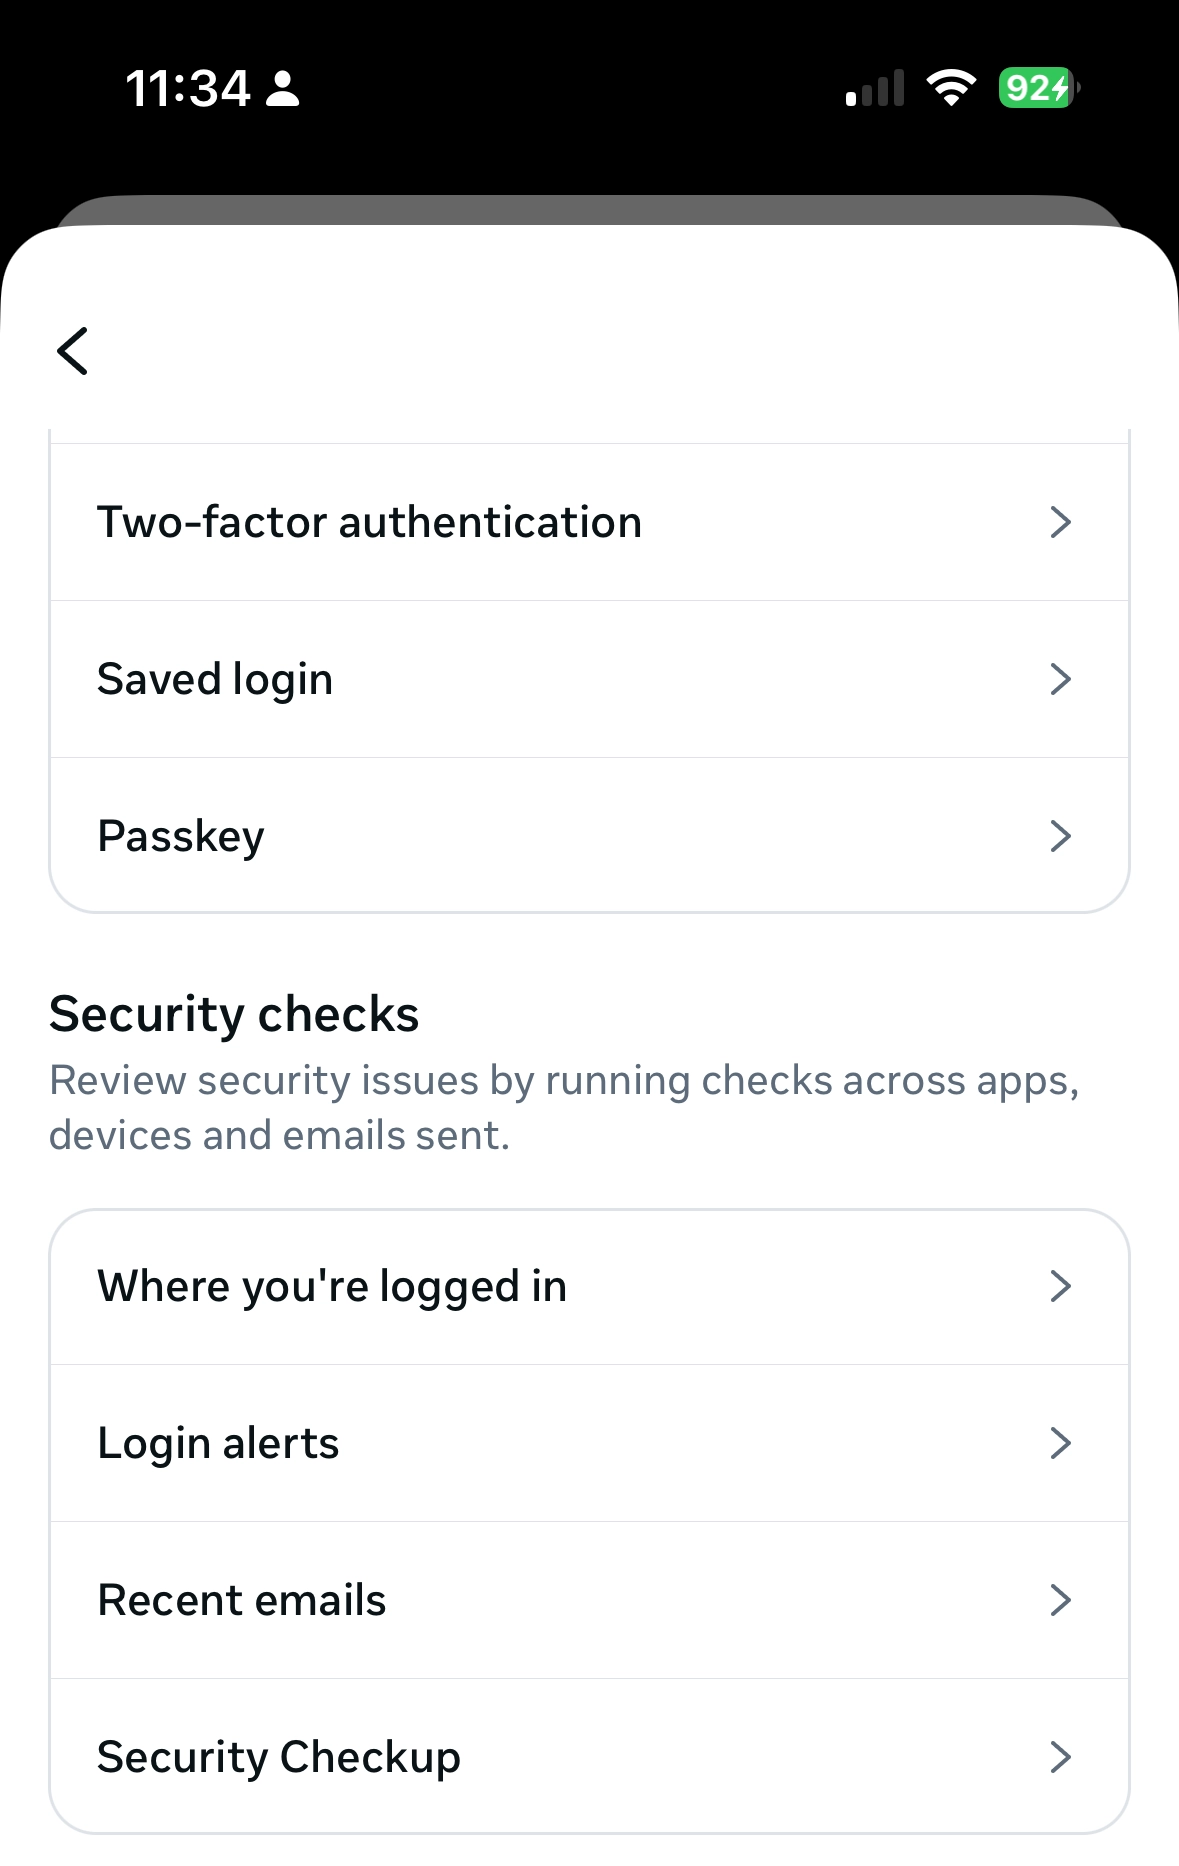Tap the chevron beside Passkey

pos(1060,836)
